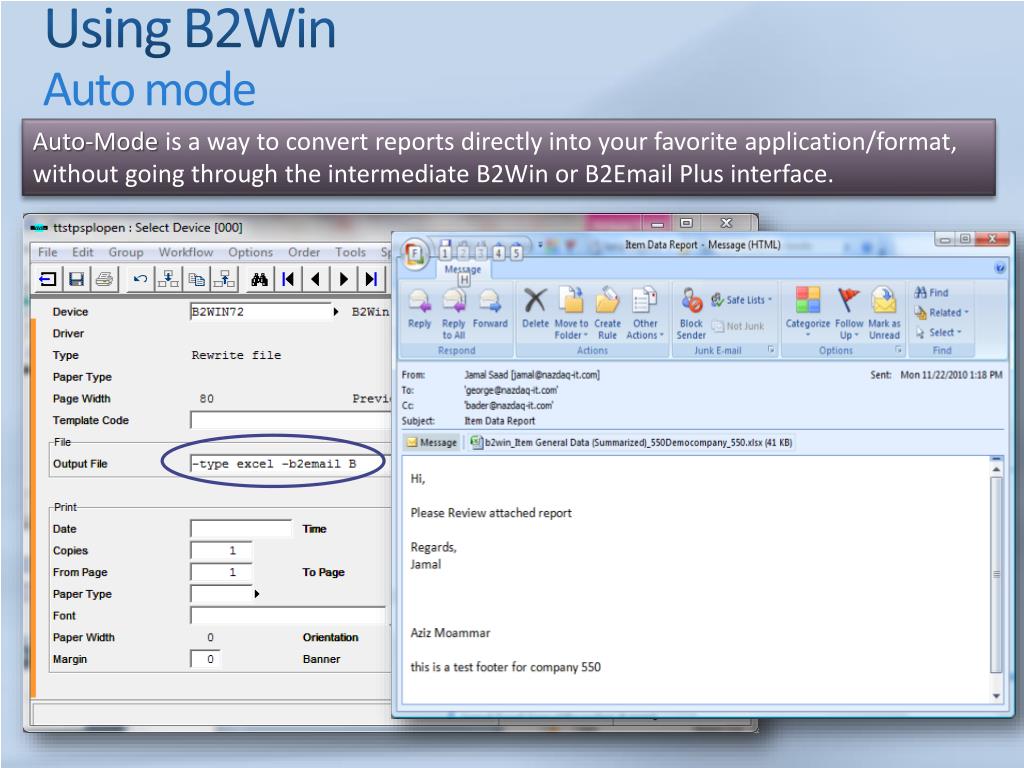The image size is (1024, 768).
Task: Open the b2win Item General Data xlsx attachment
Action: [x=632, y=442]
